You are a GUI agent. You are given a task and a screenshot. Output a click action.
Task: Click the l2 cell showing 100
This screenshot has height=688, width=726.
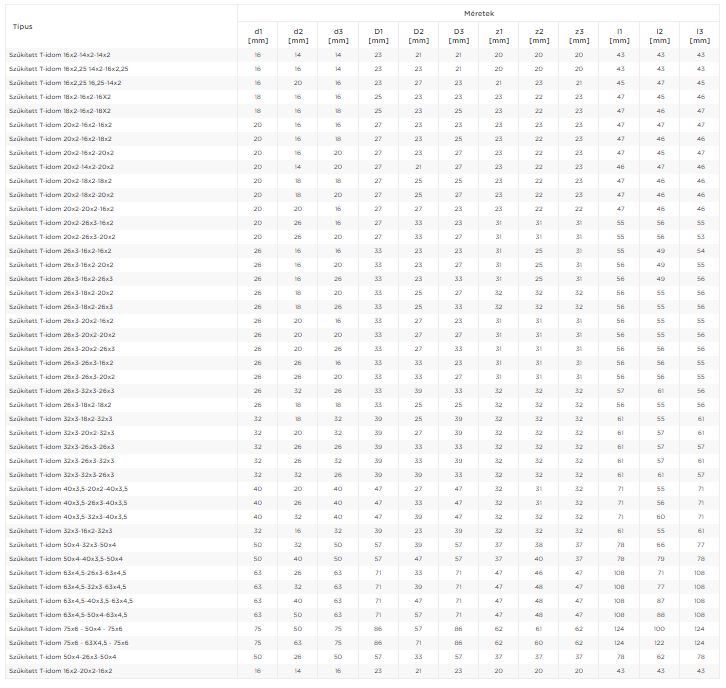tap(659, 629)
